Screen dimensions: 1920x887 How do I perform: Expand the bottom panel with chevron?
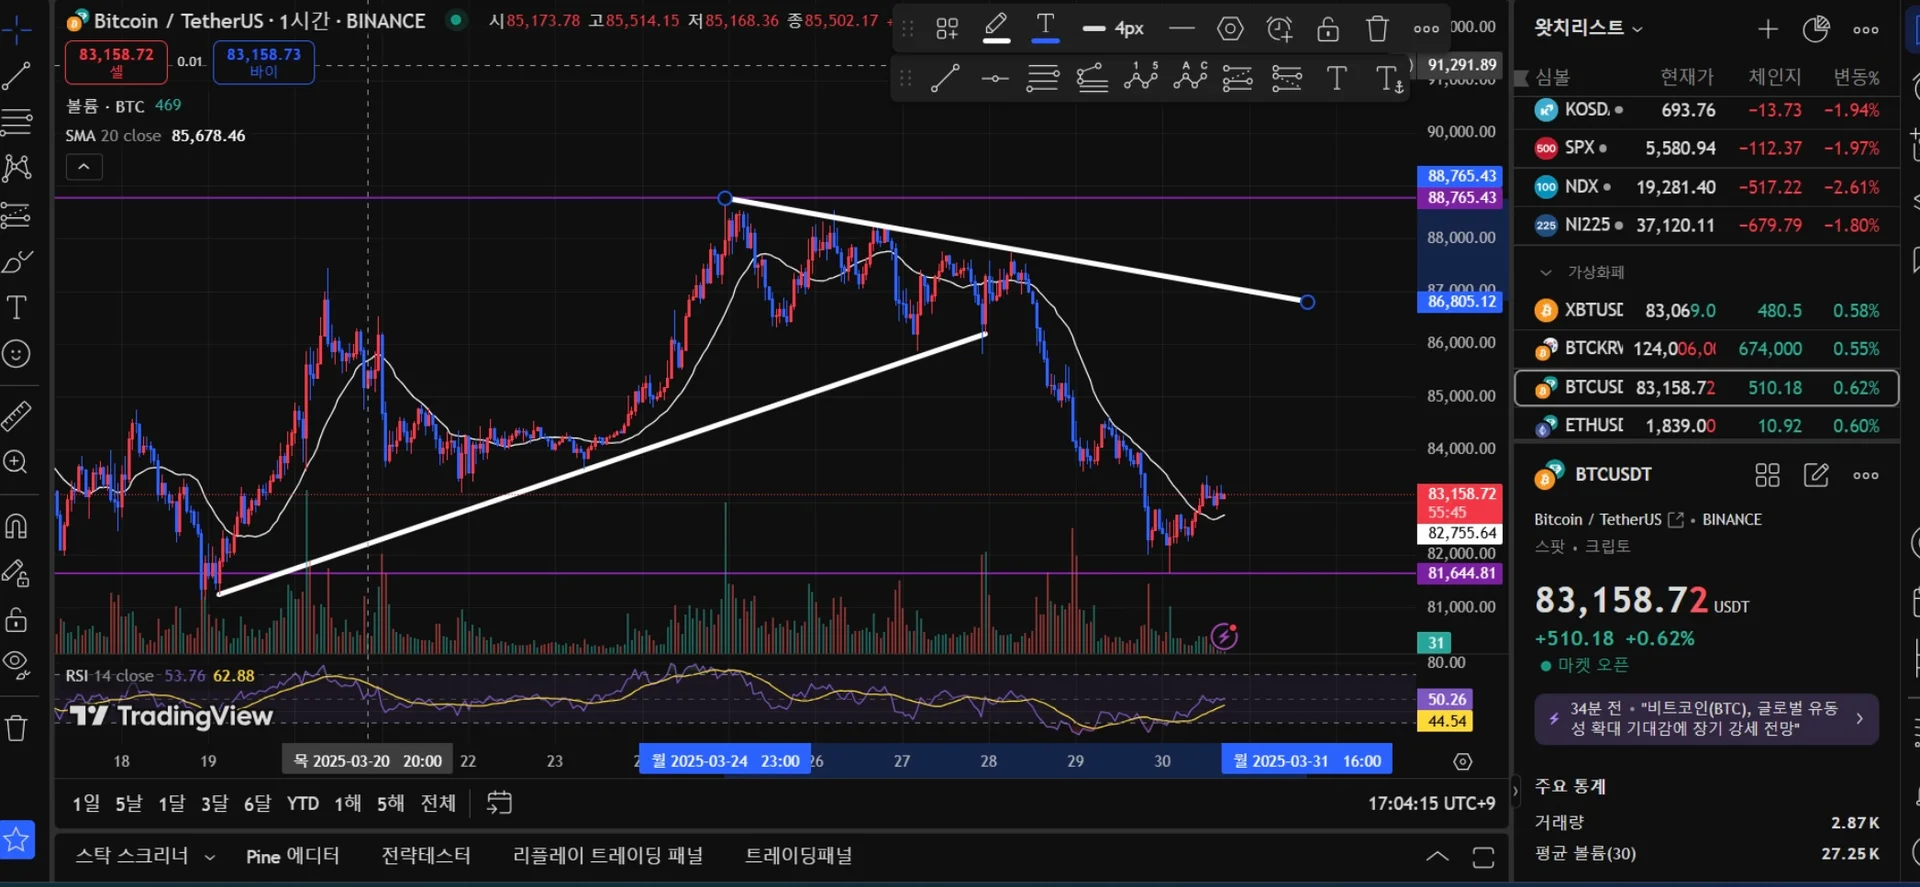click(x=1437, y=856)
